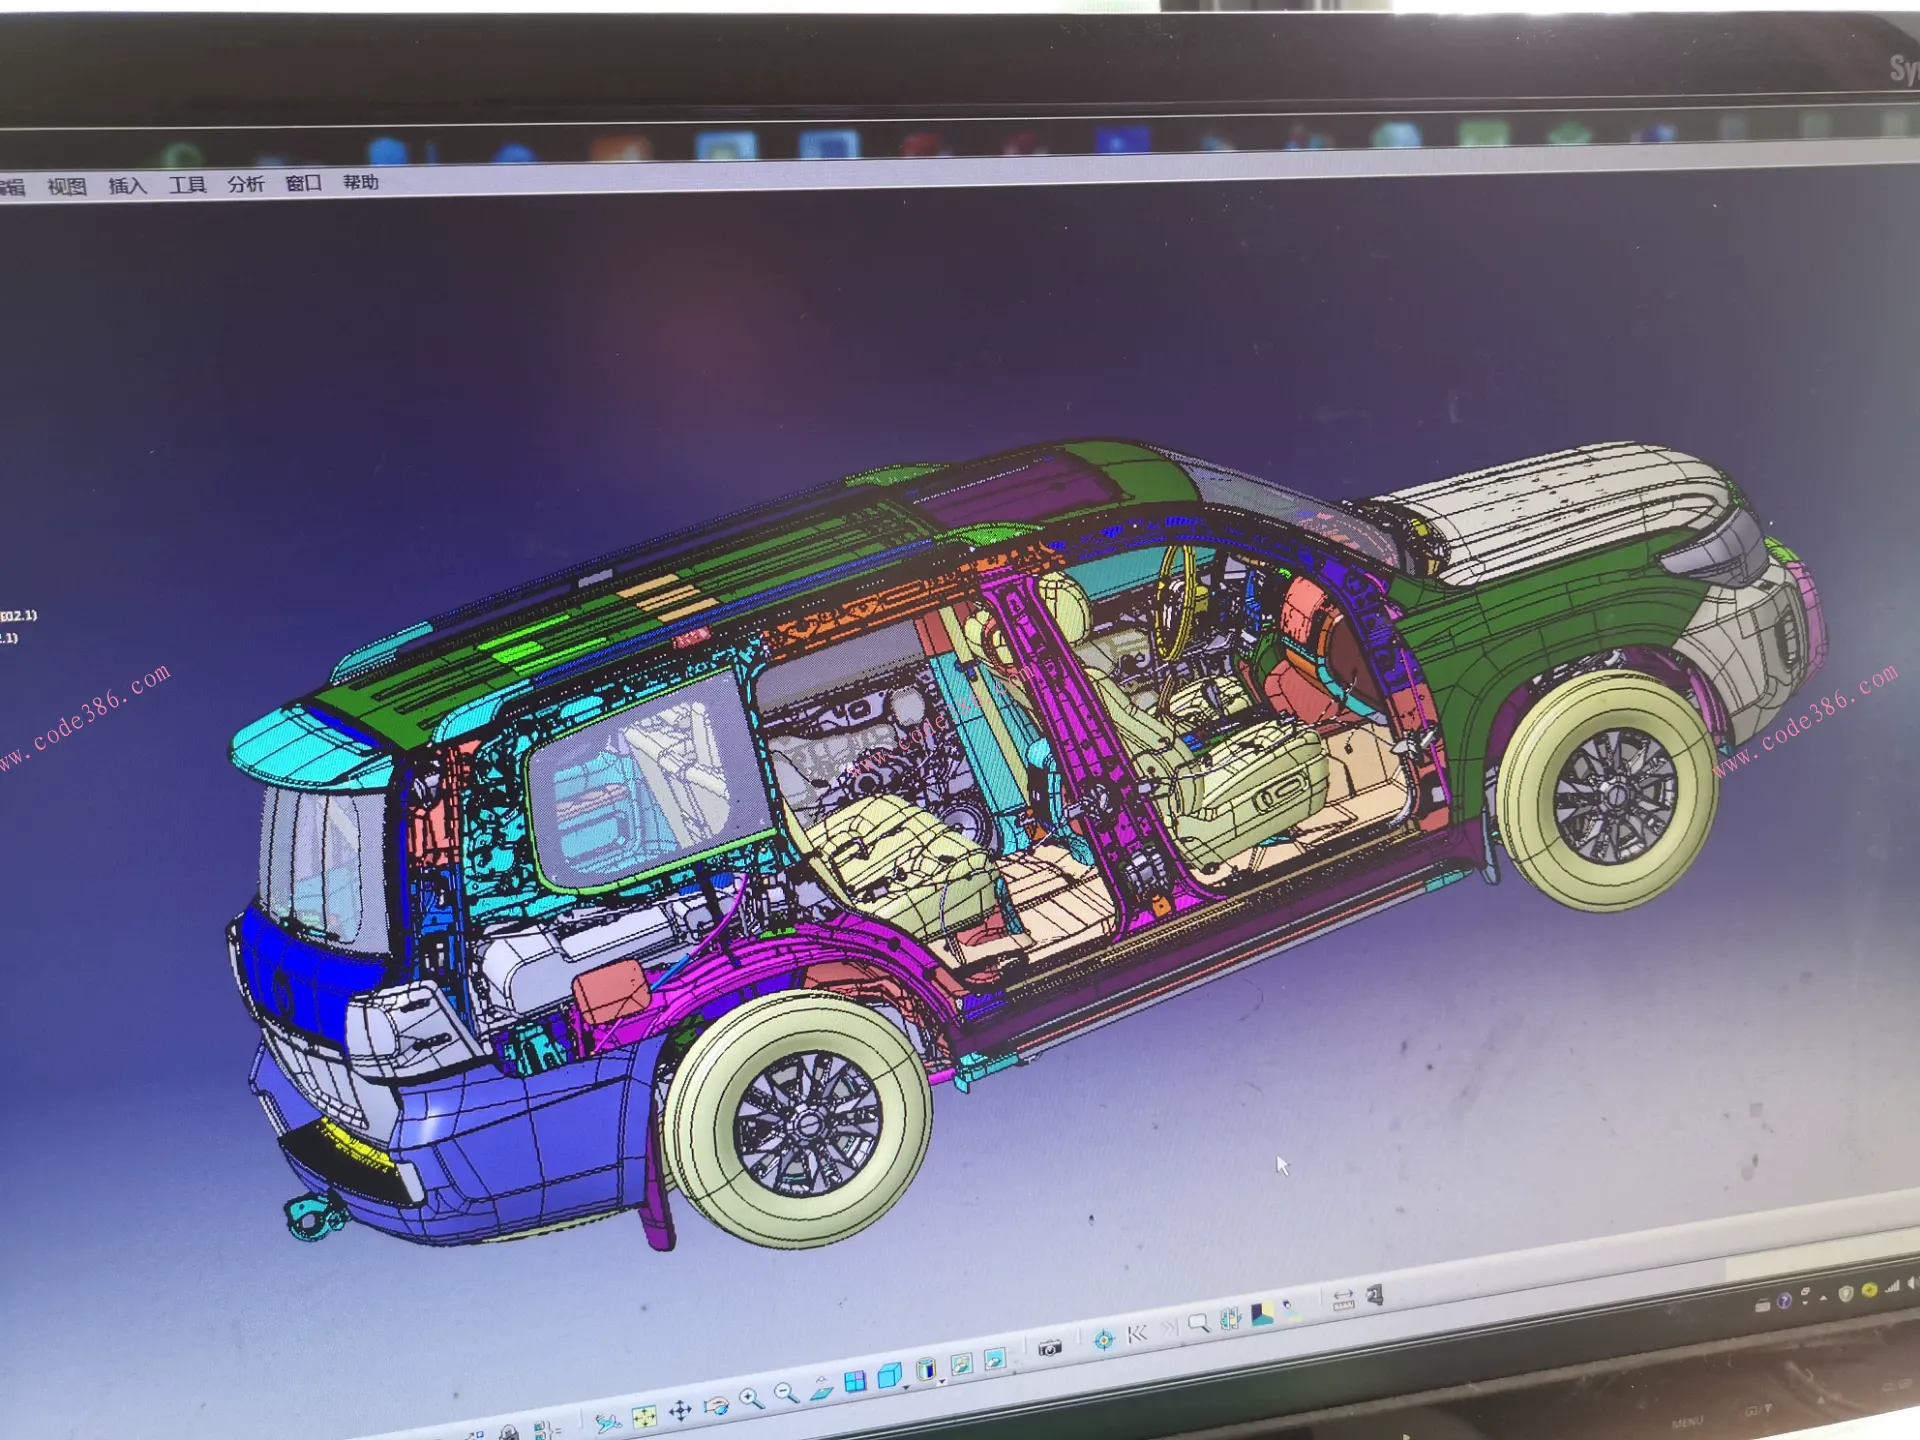Click the Fit All In icon
Image resolution: width=1920 pixels, height=1440 pixels.
pyautogui.click(x=644, y=1417)
